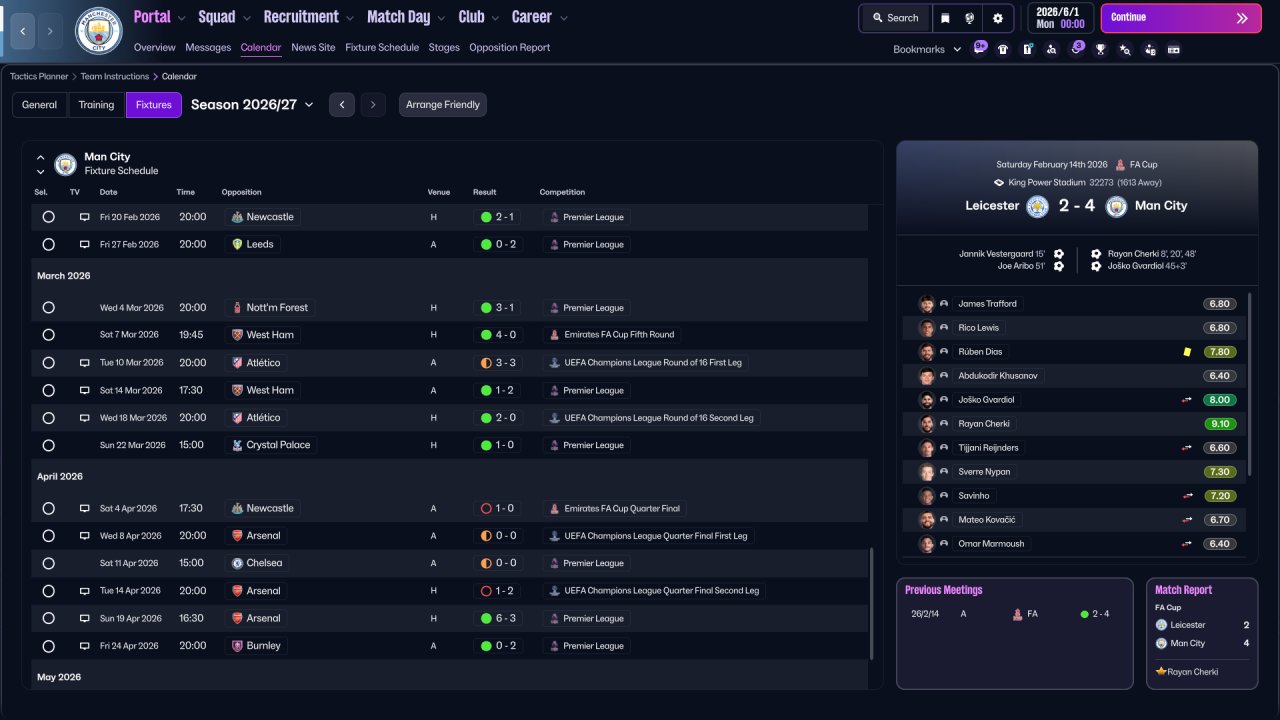Image resolution: width=1280 pixels, height=720 pixels.
Task: Open the News Site tab
Action: pos(313,47)
